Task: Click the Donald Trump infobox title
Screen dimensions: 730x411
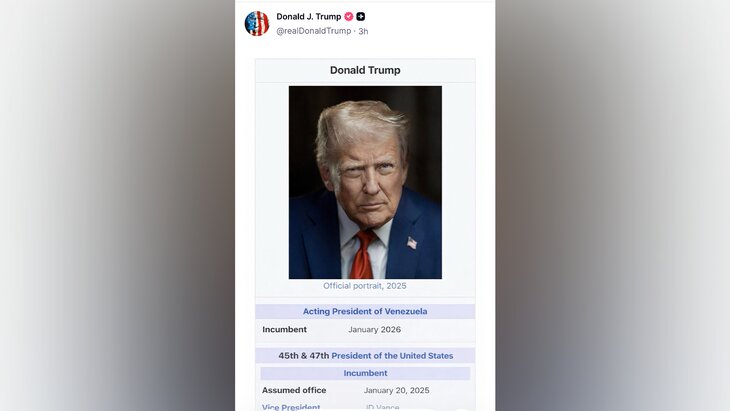Action: coord(365,70)
